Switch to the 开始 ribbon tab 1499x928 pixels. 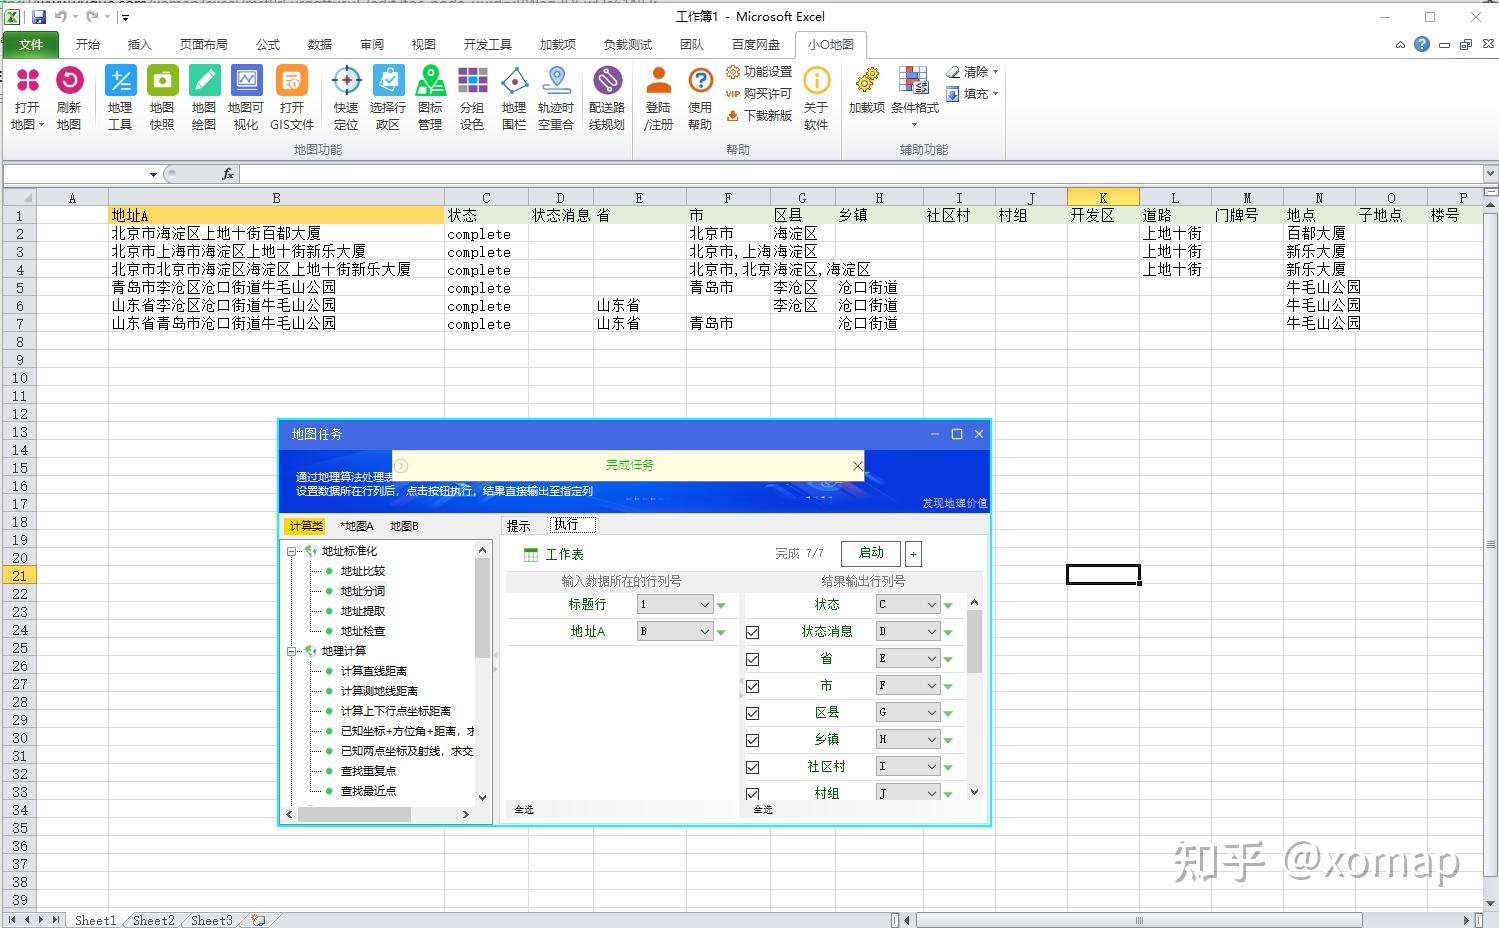pyautogui.click(x=88, y=44)
